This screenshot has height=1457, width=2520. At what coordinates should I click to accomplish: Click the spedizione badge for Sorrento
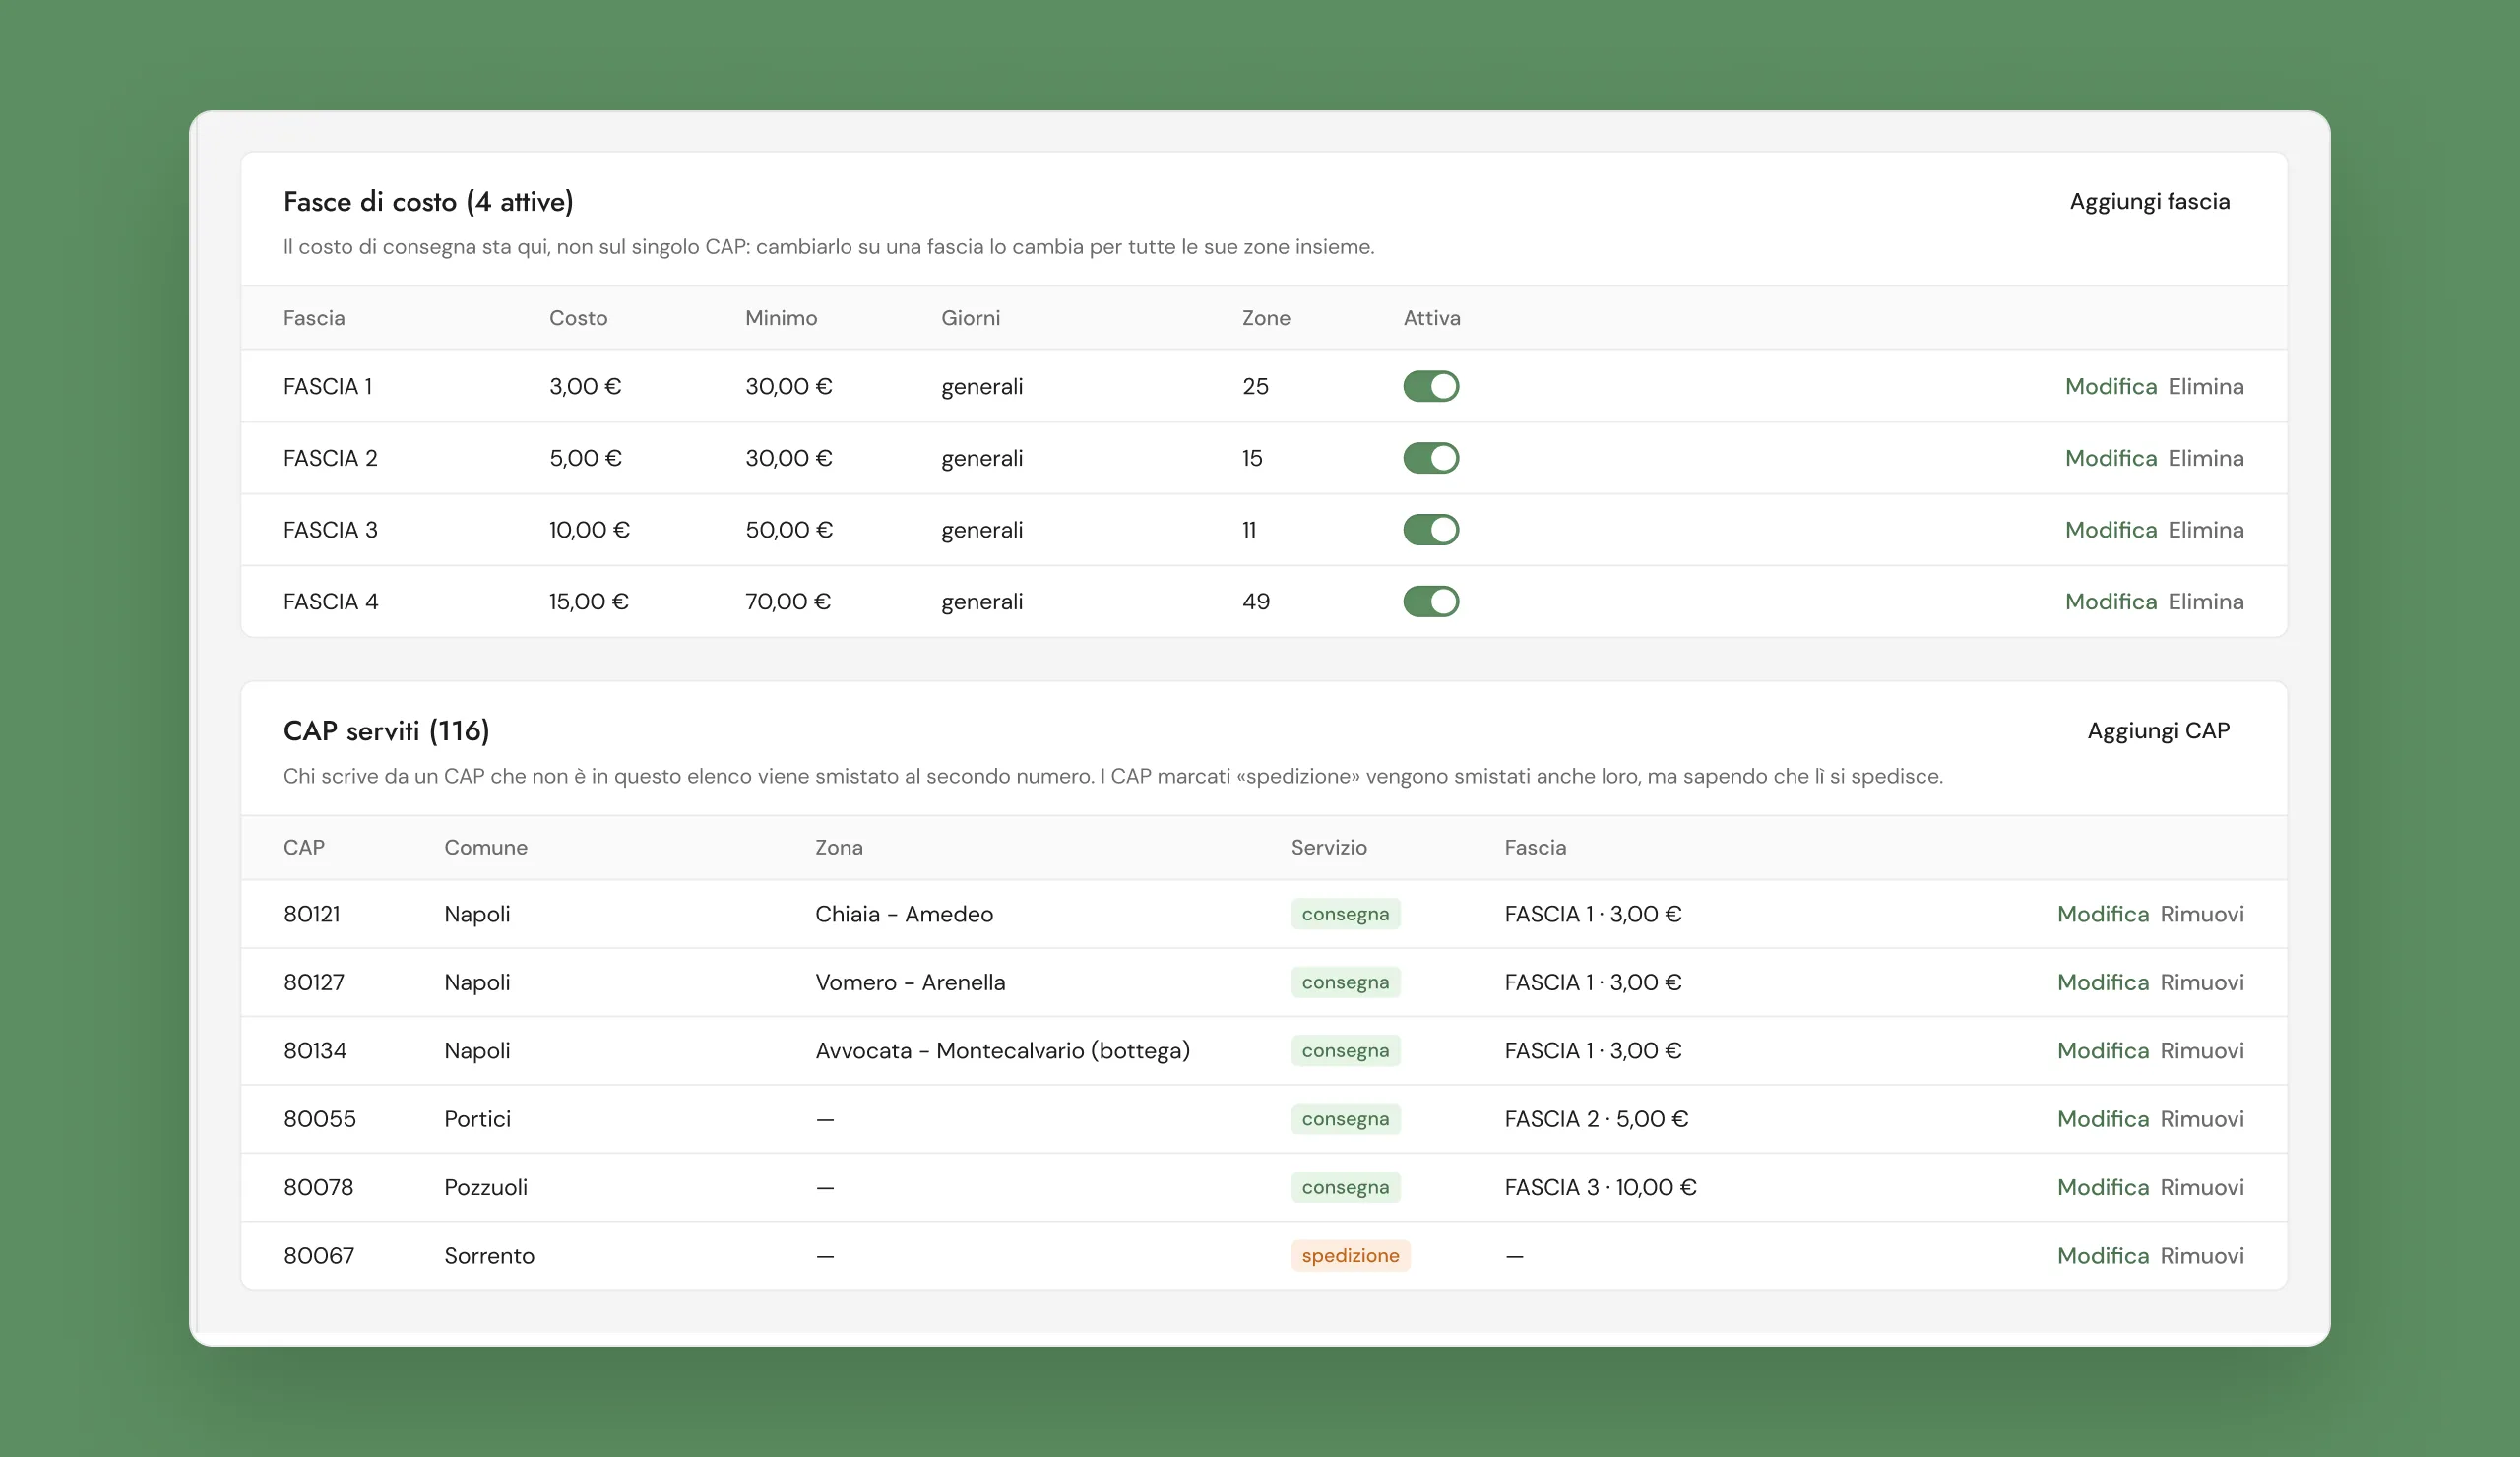click(1350, 1256)
